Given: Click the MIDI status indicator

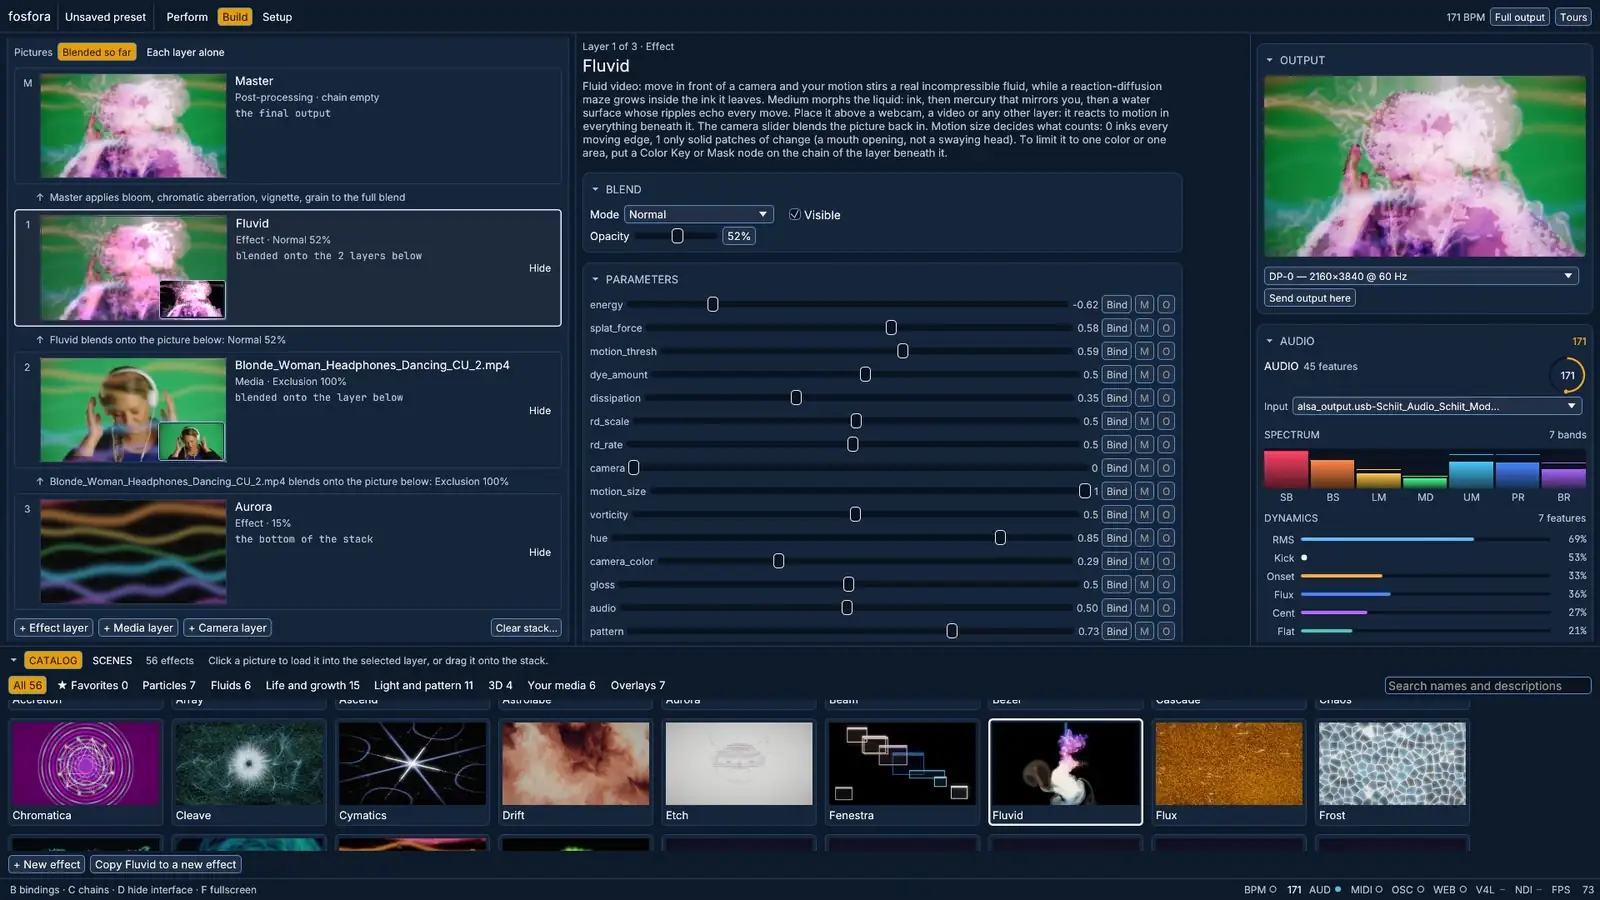Looking at the screenshot, I should click(1366, 889).
